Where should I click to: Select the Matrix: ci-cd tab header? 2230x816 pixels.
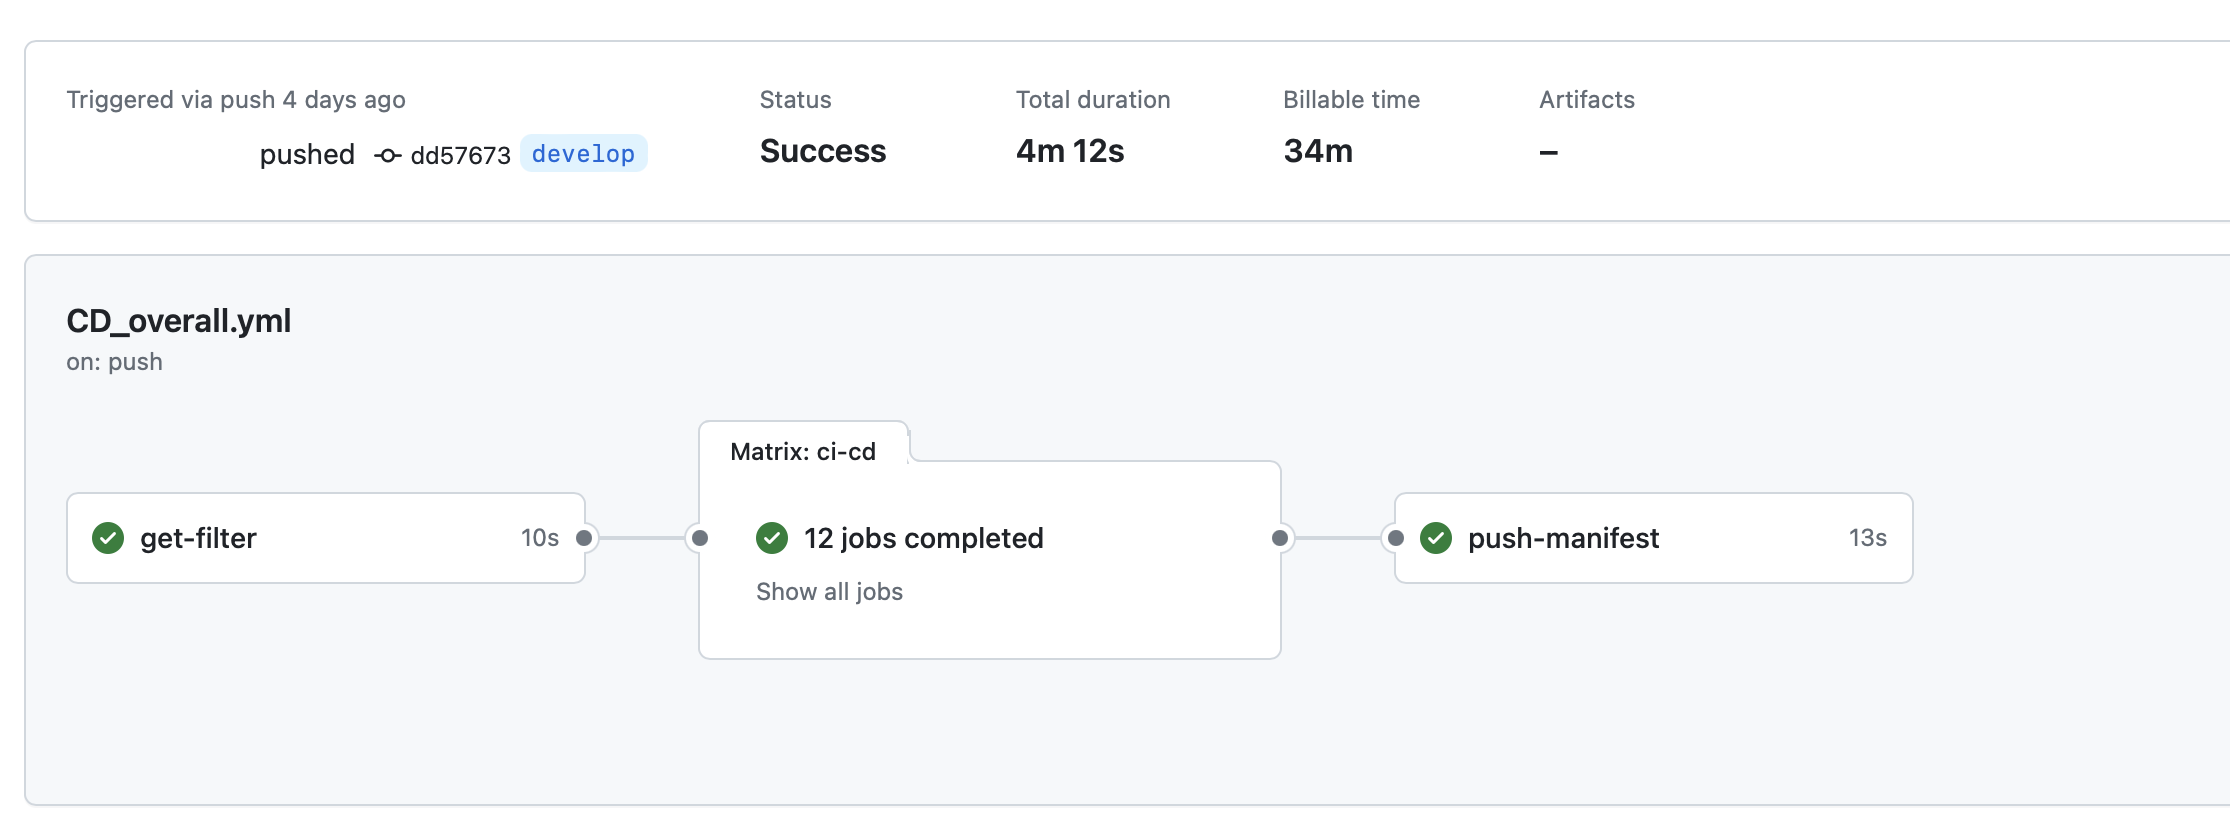tap(803, 451)
